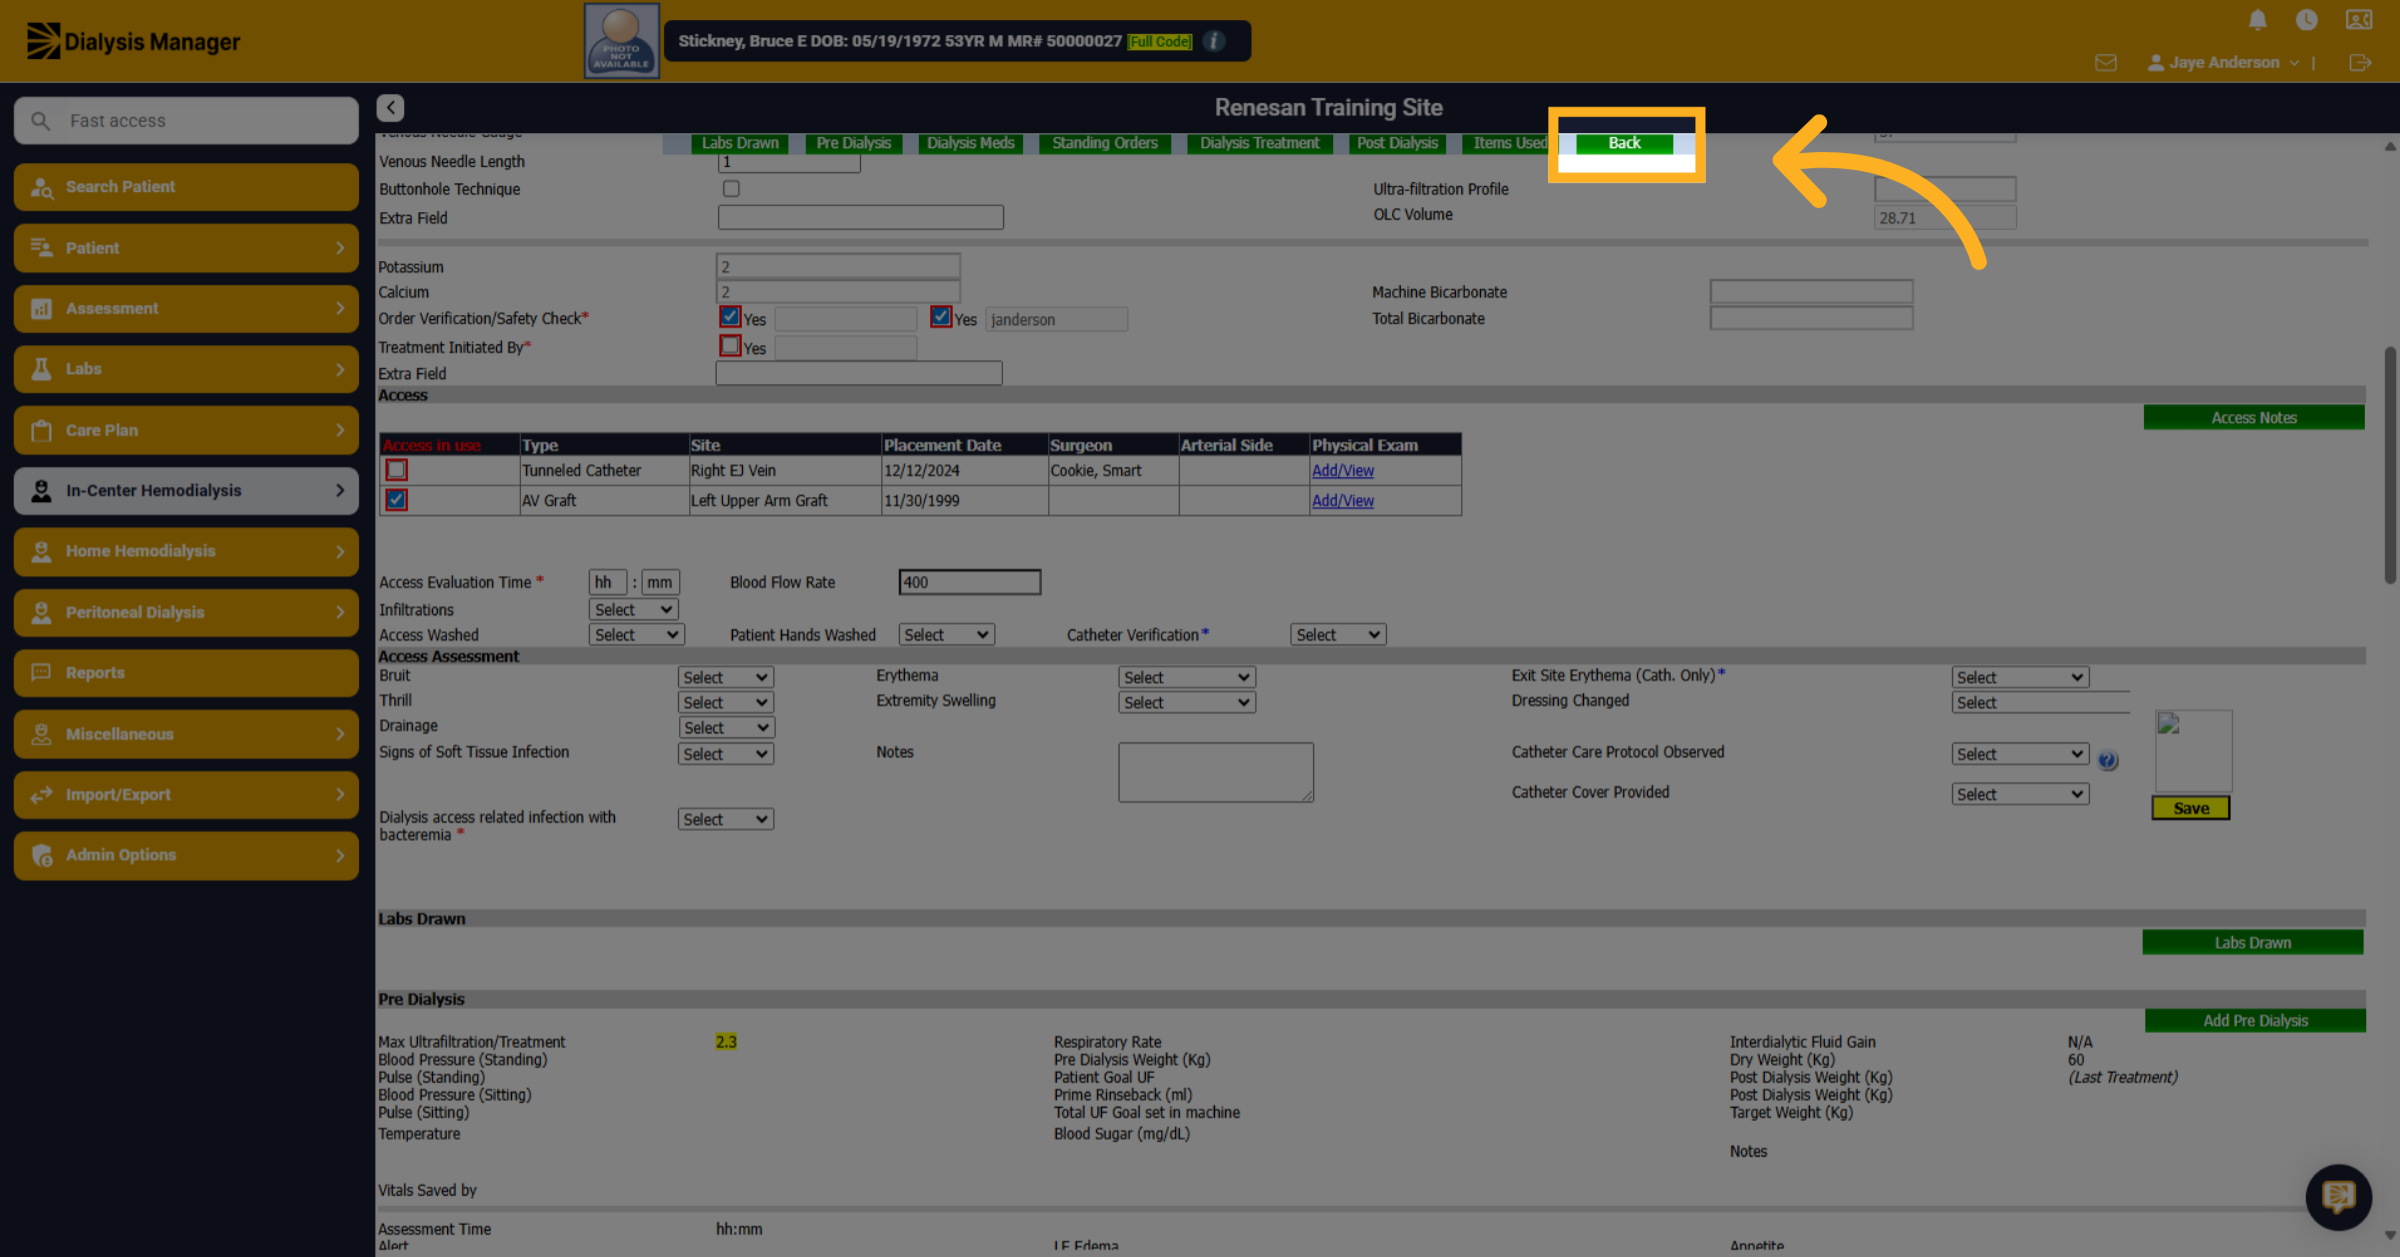Image resolution: width=2400 pixels, height=1257 pixels.
Task: Open the Bruit dropdown
Action: 726,677
